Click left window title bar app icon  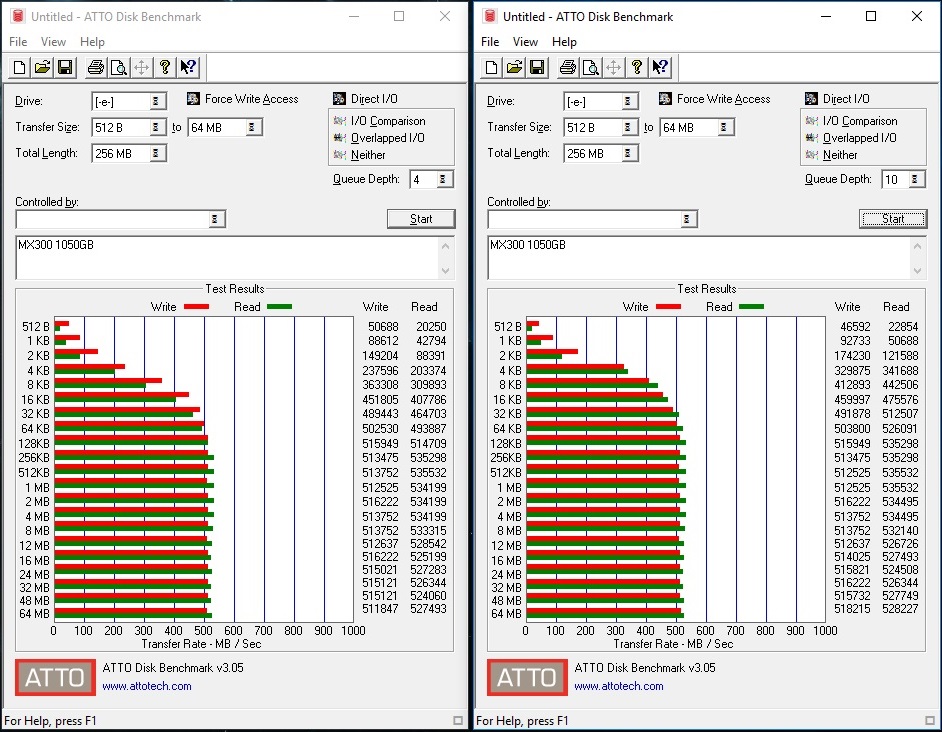coord(17,16)
